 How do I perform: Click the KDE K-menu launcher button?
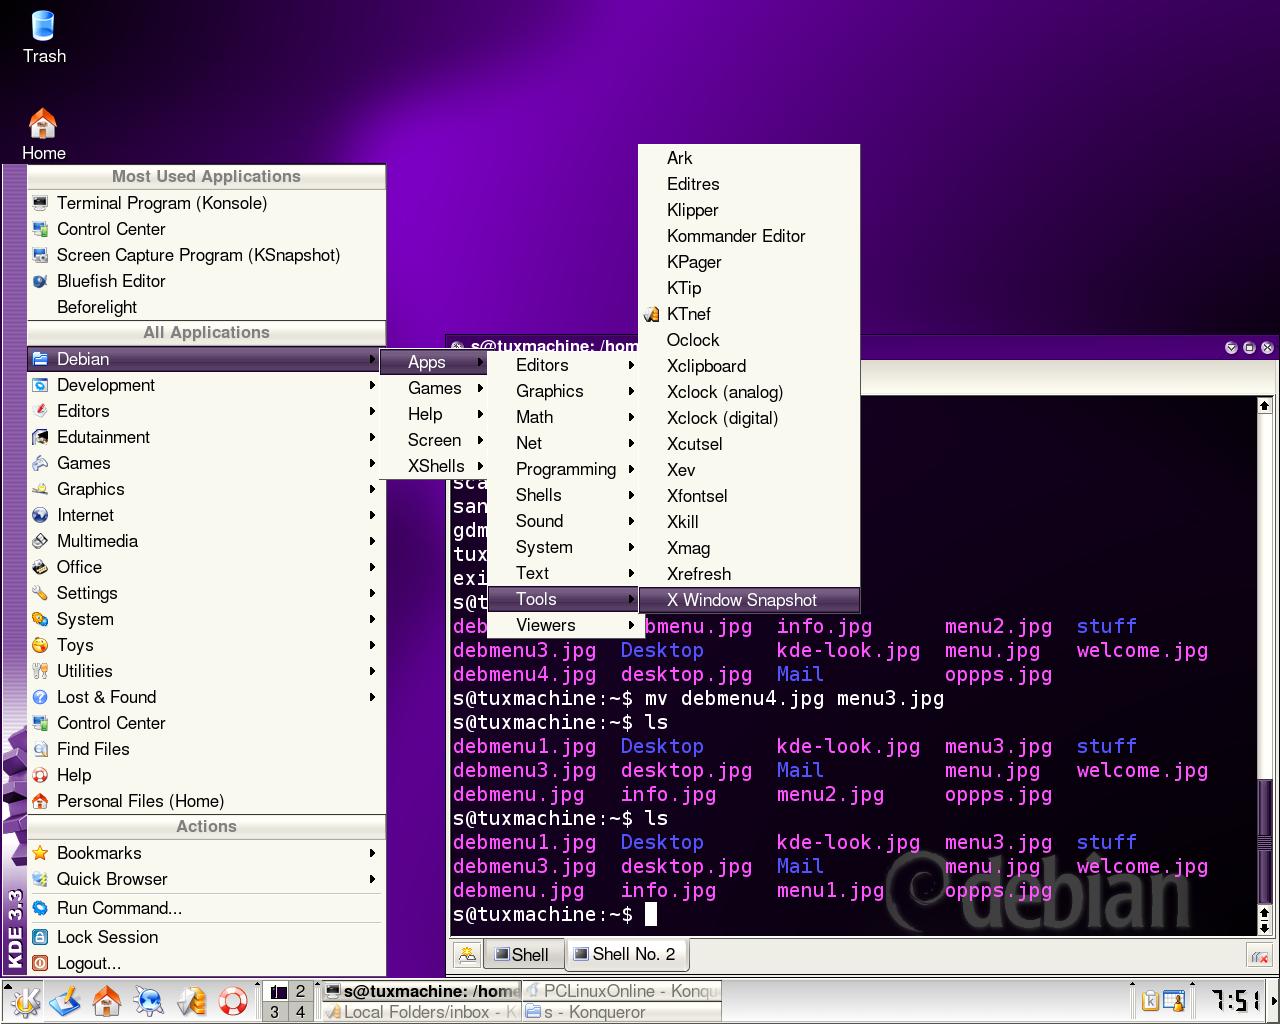tap(25, 1002)
